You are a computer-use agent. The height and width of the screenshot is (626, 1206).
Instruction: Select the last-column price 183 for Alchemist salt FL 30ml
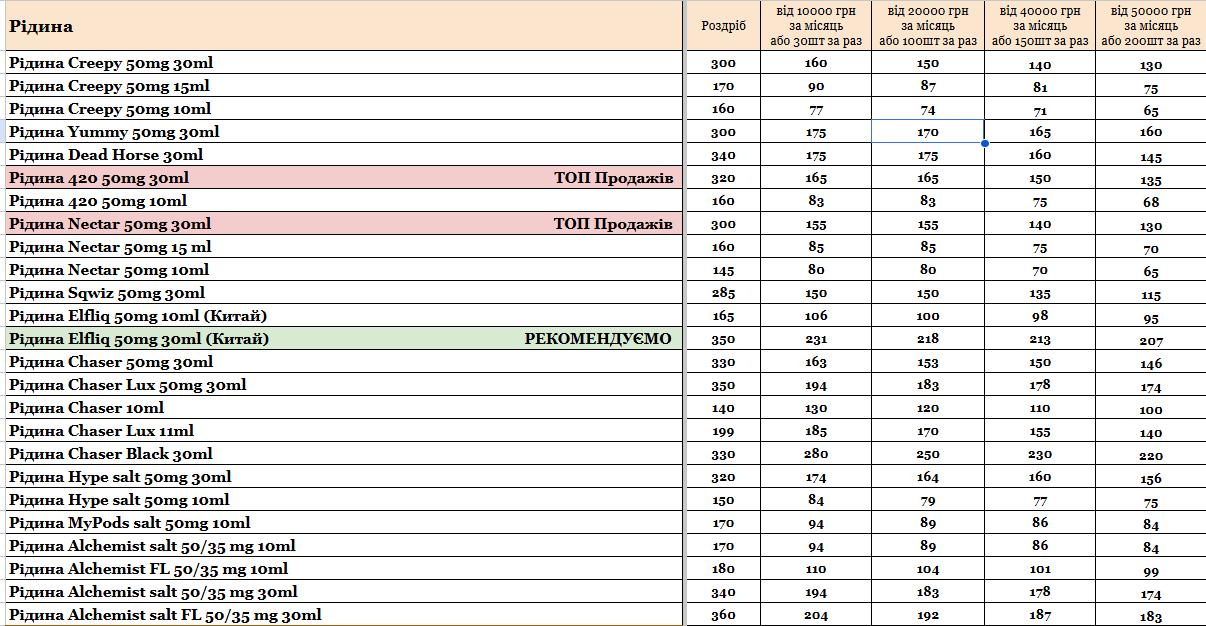point(1151,616)
